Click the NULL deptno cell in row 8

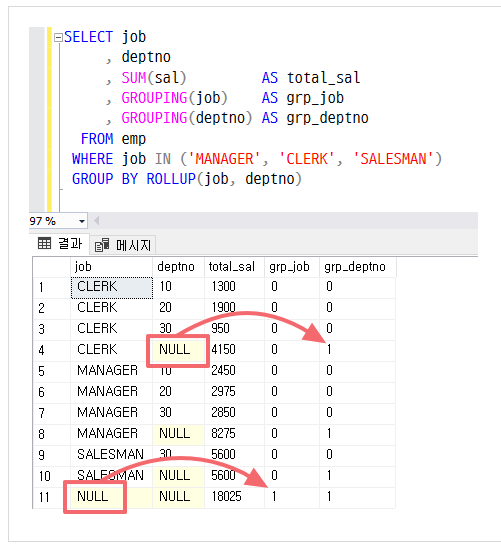pyautogui.click(x=178, y=434)
